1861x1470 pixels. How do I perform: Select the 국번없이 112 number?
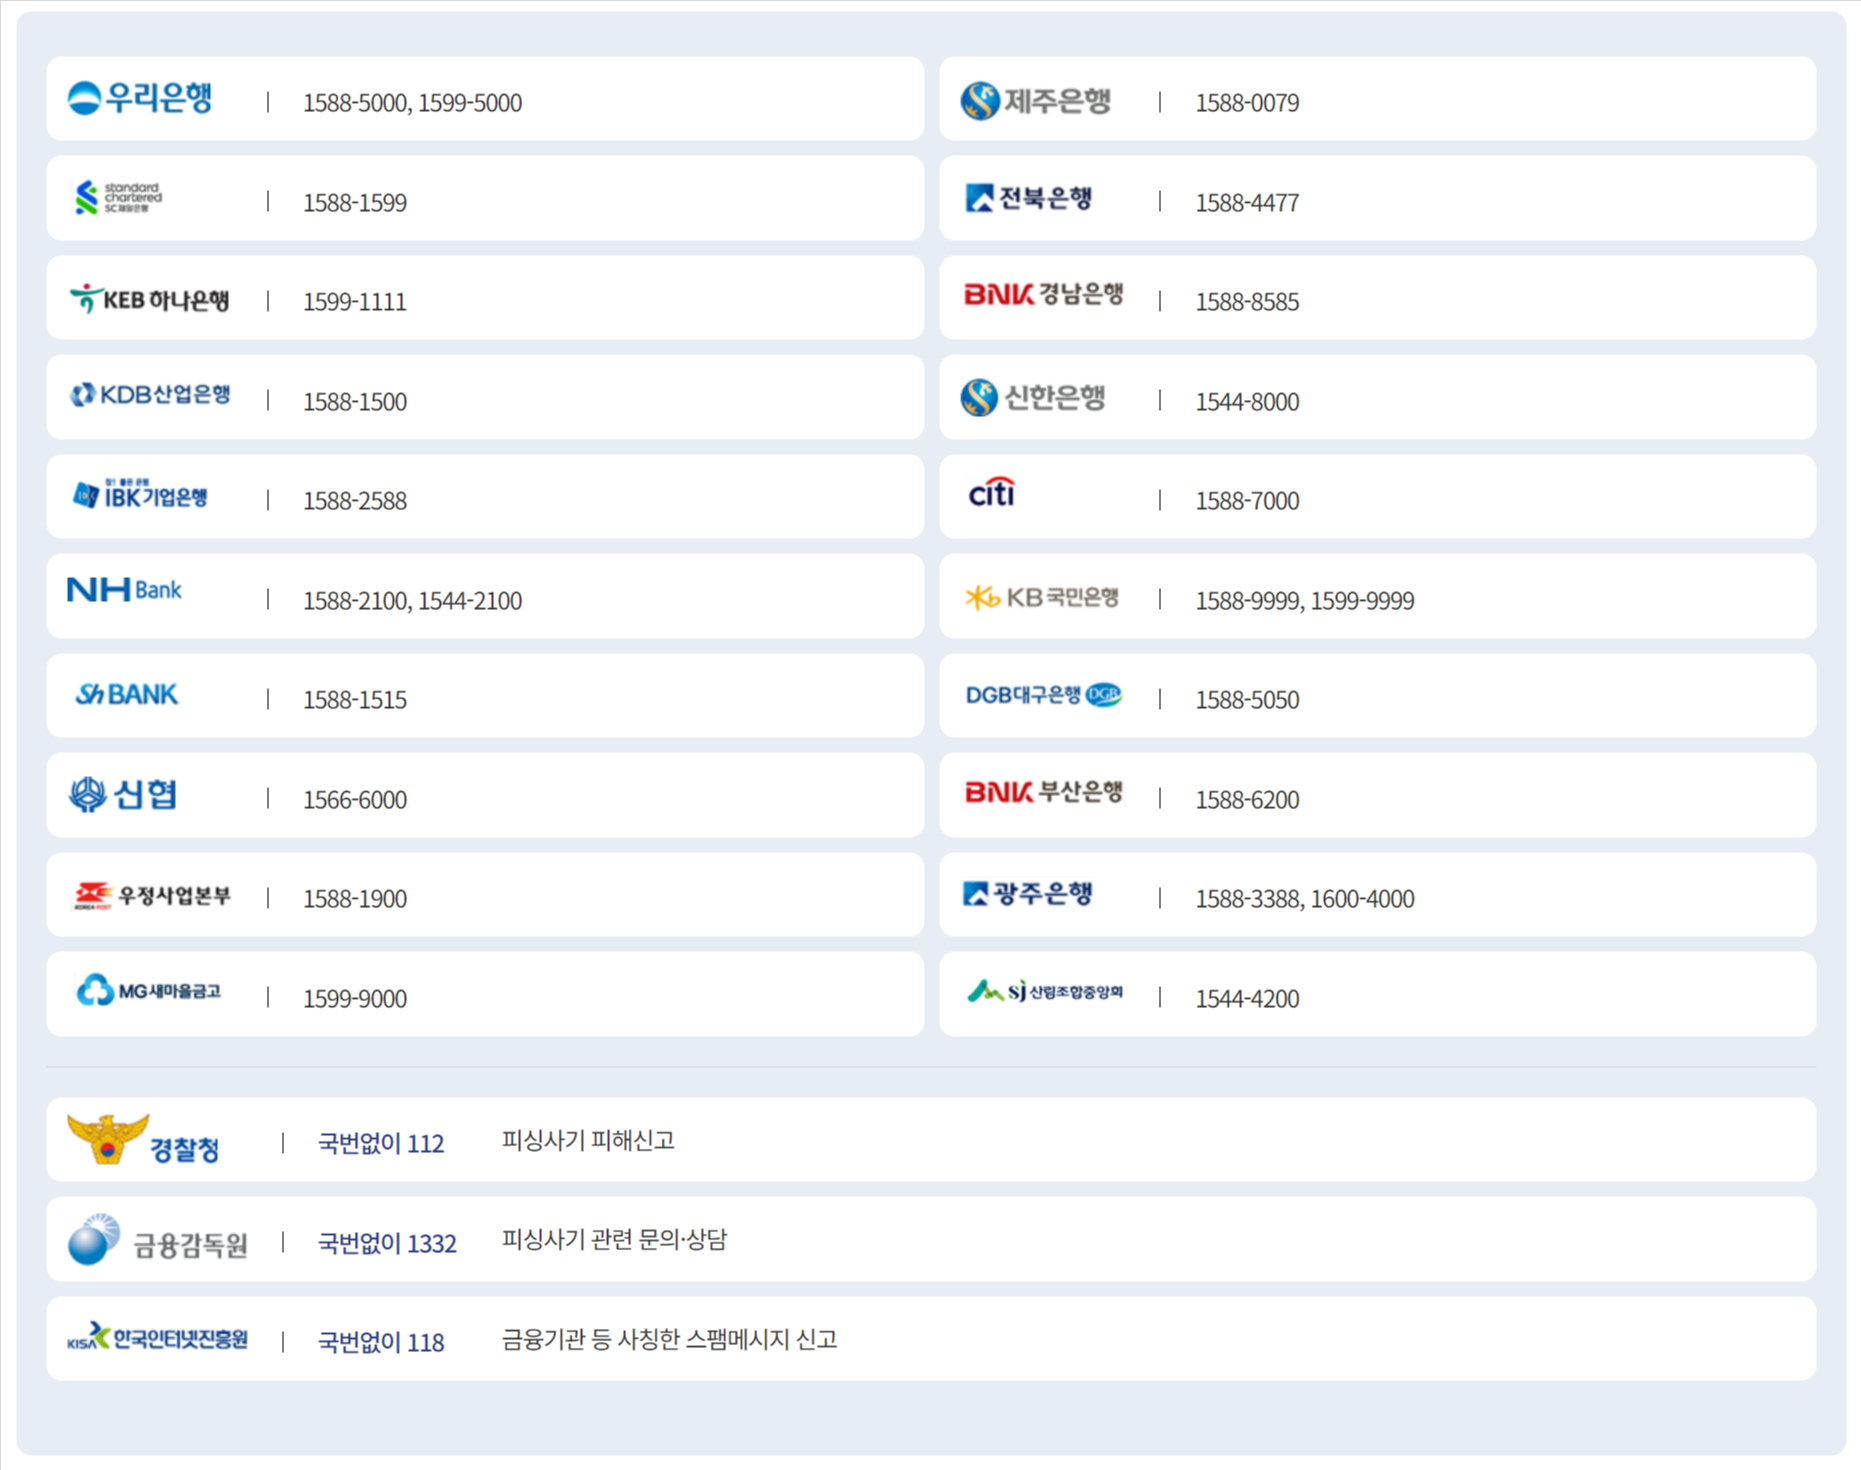(x=381, y=1143)
